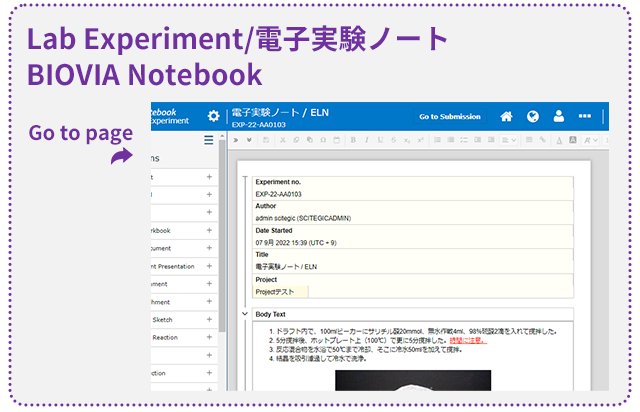The image size is (640, 412).
Task: Click plus next to Presentation item
Action: pos(209,266)
